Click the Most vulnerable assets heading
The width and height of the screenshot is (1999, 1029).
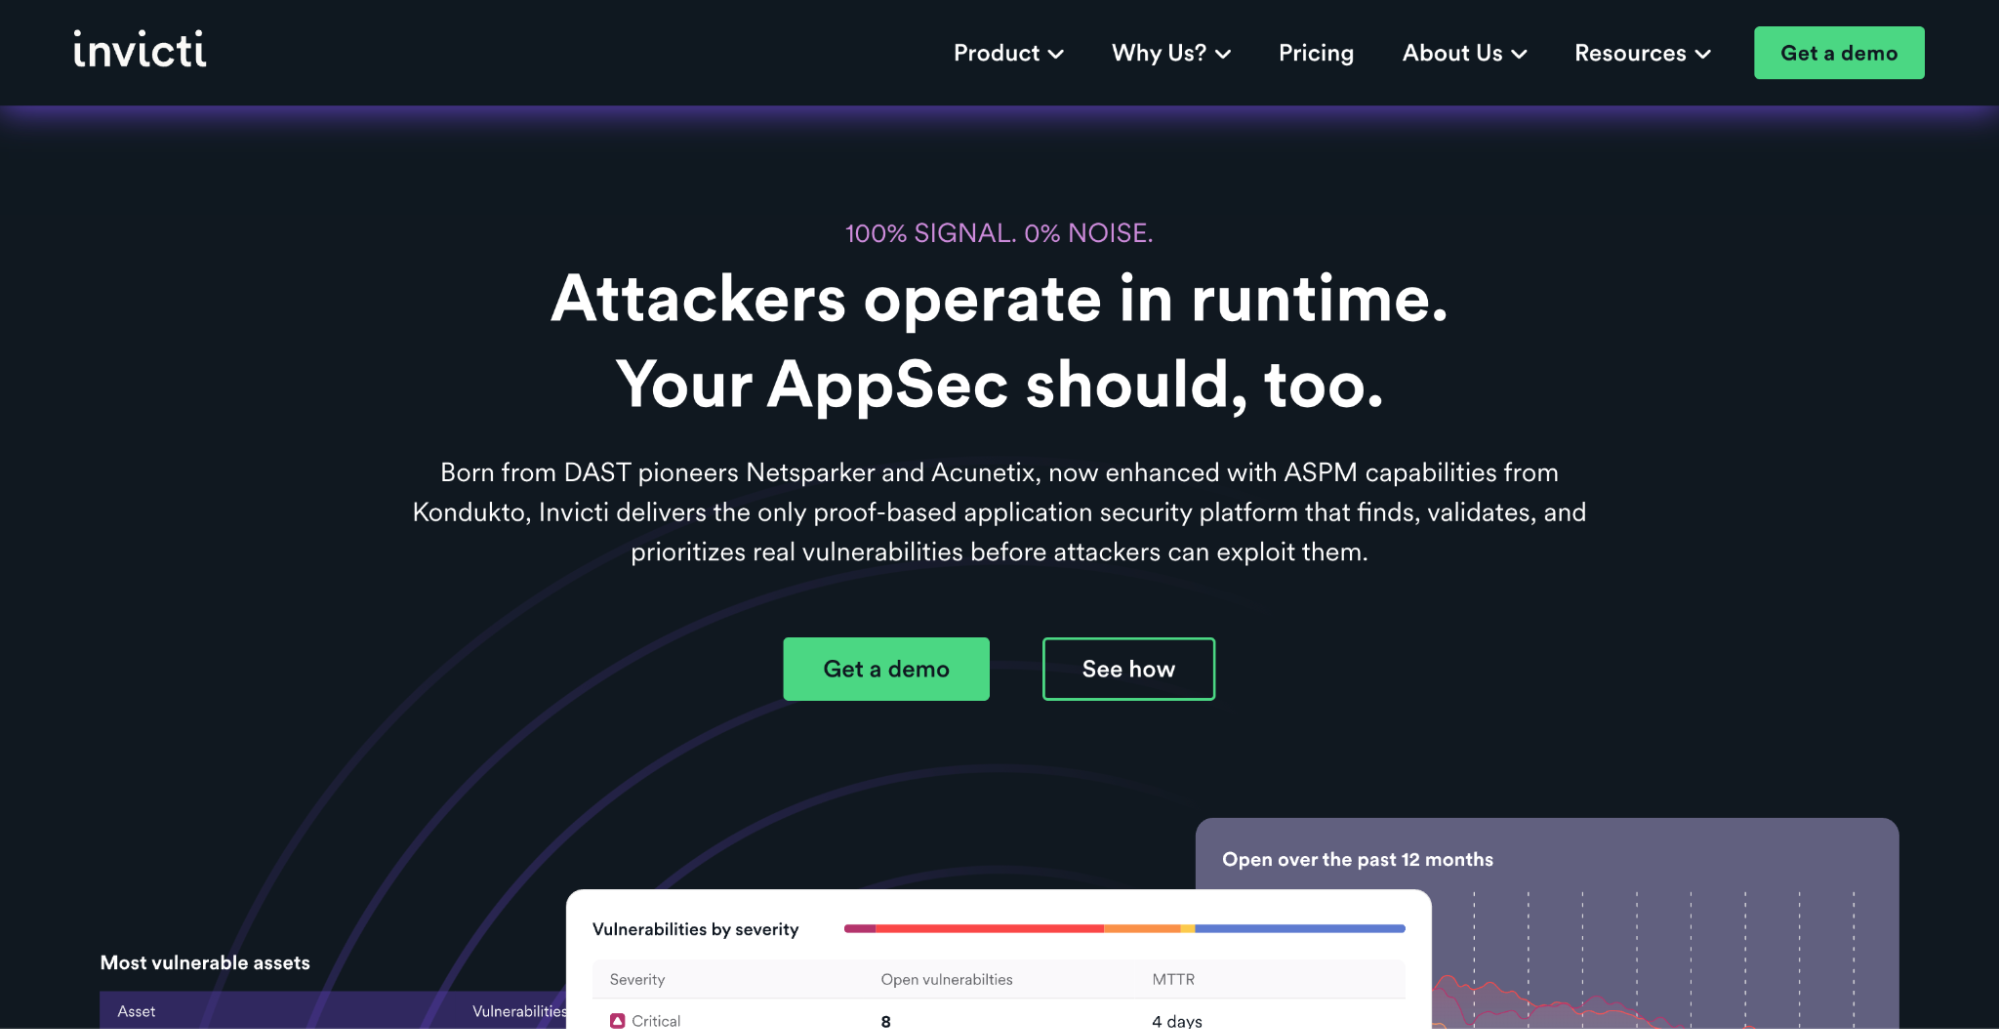coord(205,963)
